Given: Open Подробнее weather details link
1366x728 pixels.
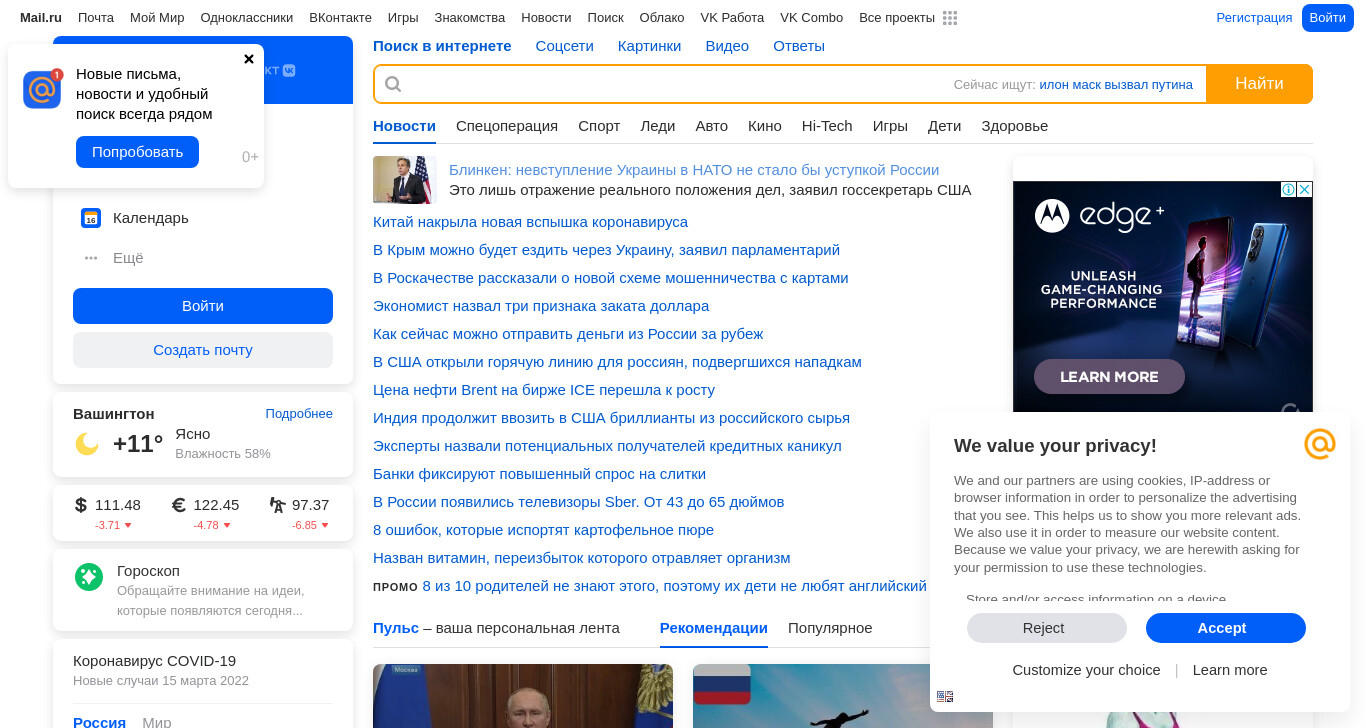Looking at the screenshot, I should (299, 414).
